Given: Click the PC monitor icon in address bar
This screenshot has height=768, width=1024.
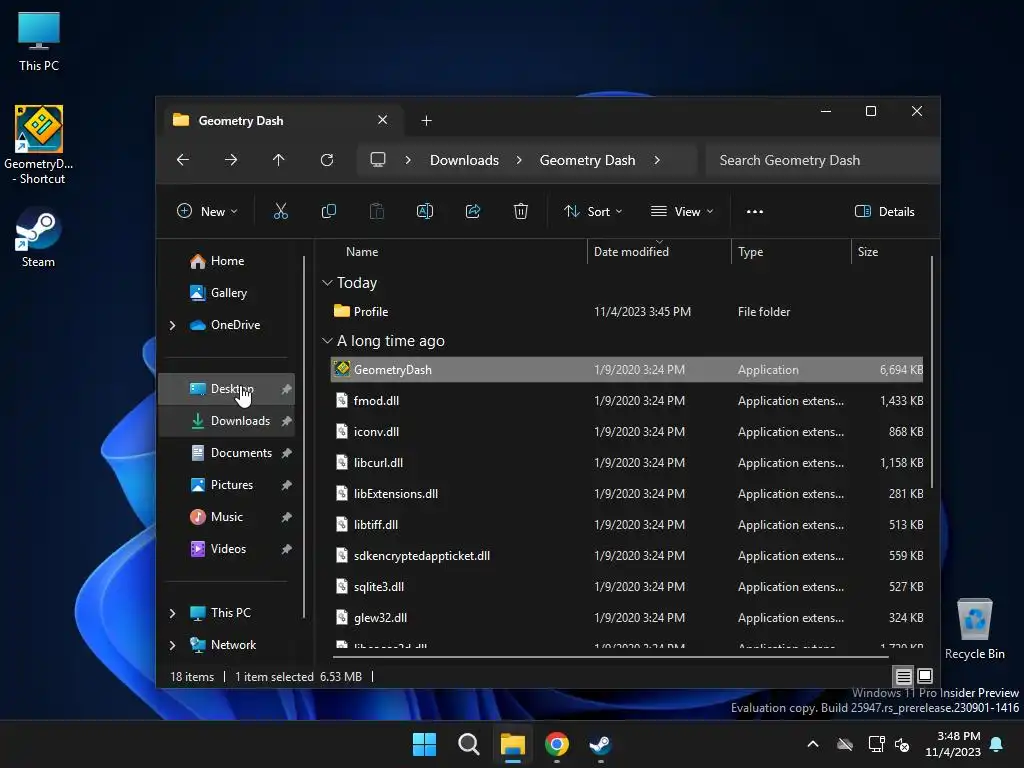Looking at the screenshot, I should pos(378,160).
